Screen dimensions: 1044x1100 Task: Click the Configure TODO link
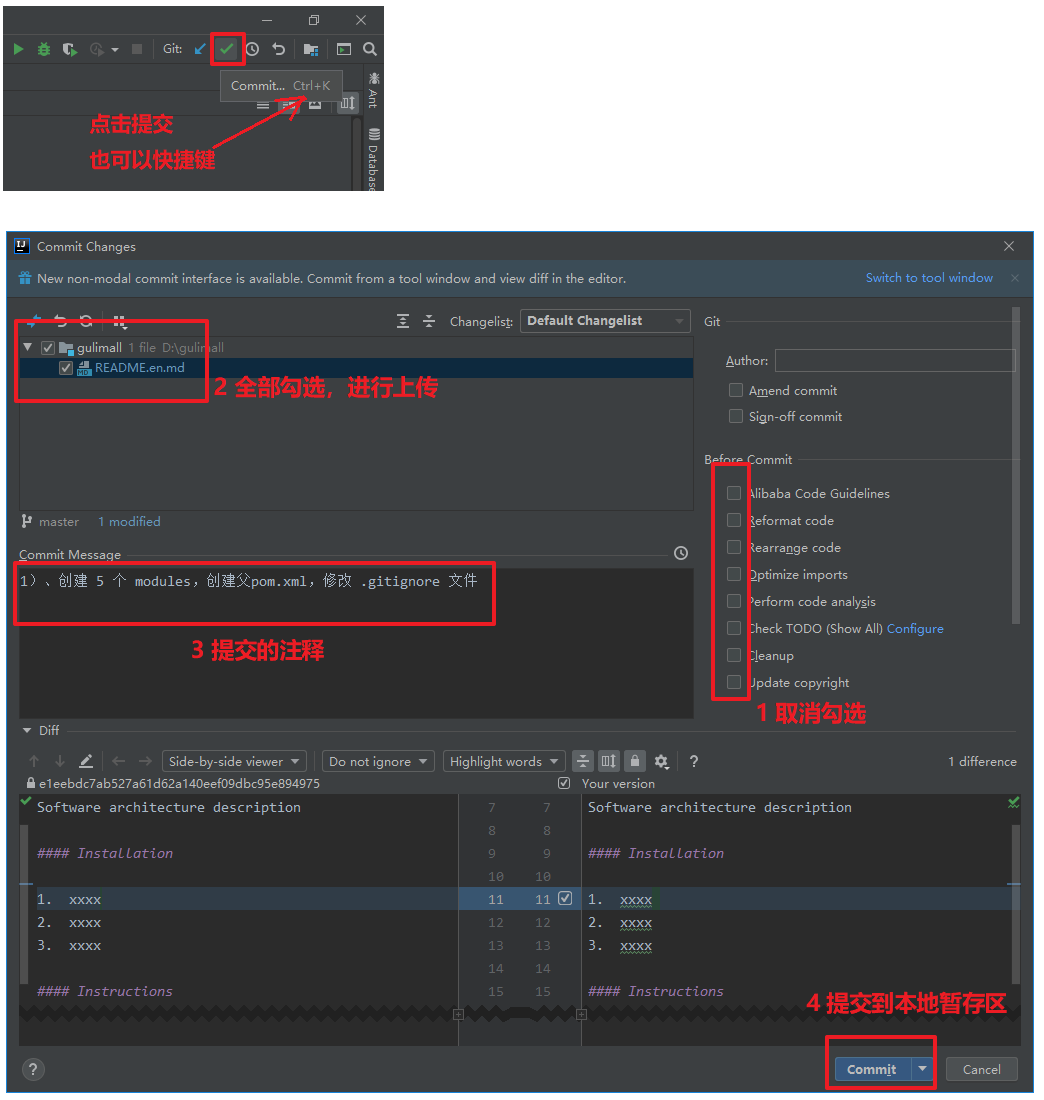[915, 629]
